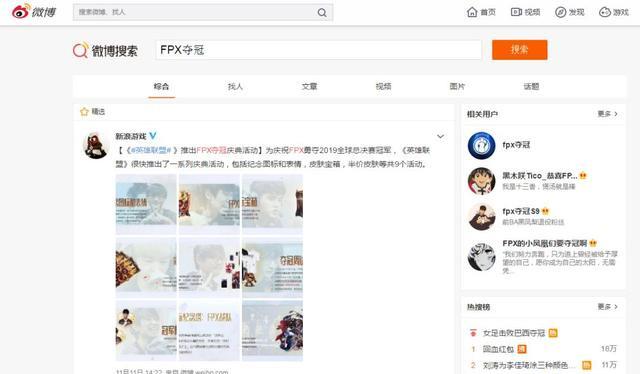Open the 首页 home icon
Viewport: 640px width, 374px height.
472,12
